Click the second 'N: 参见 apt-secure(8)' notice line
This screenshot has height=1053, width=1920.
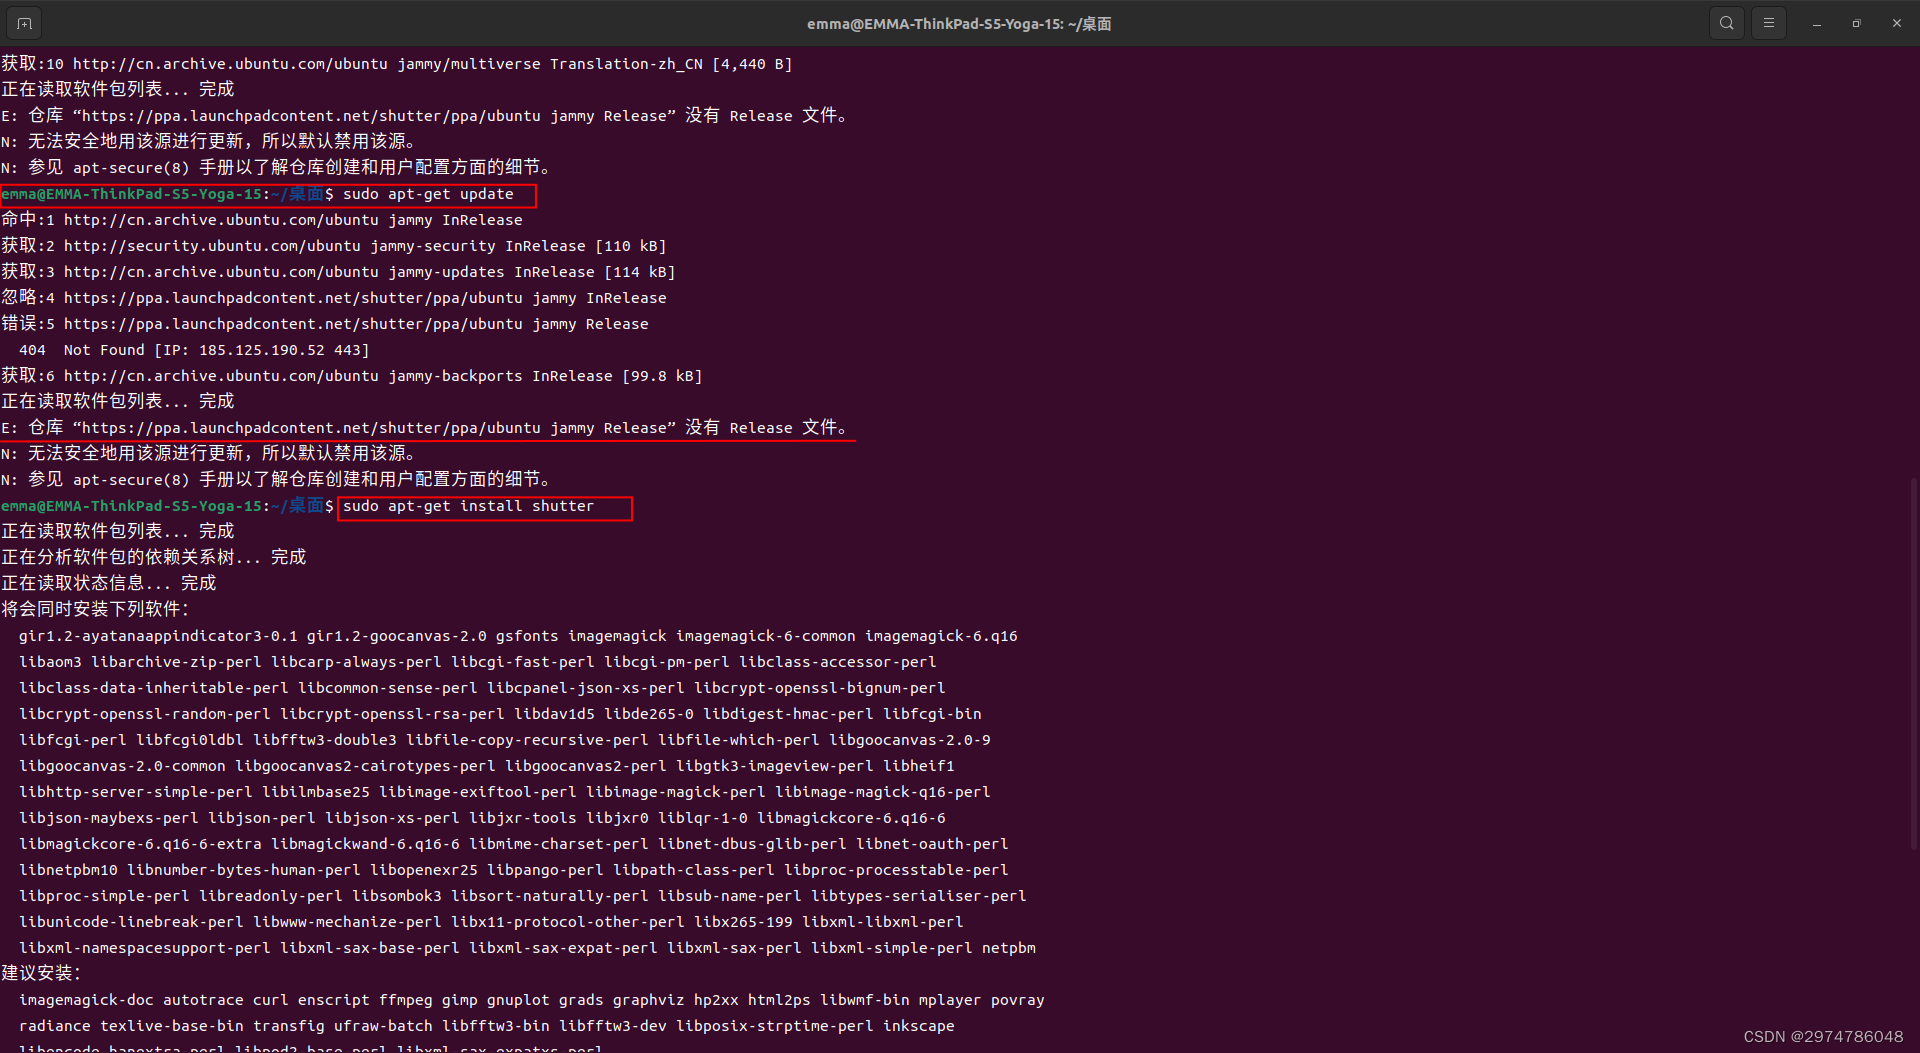click(276, 479)
